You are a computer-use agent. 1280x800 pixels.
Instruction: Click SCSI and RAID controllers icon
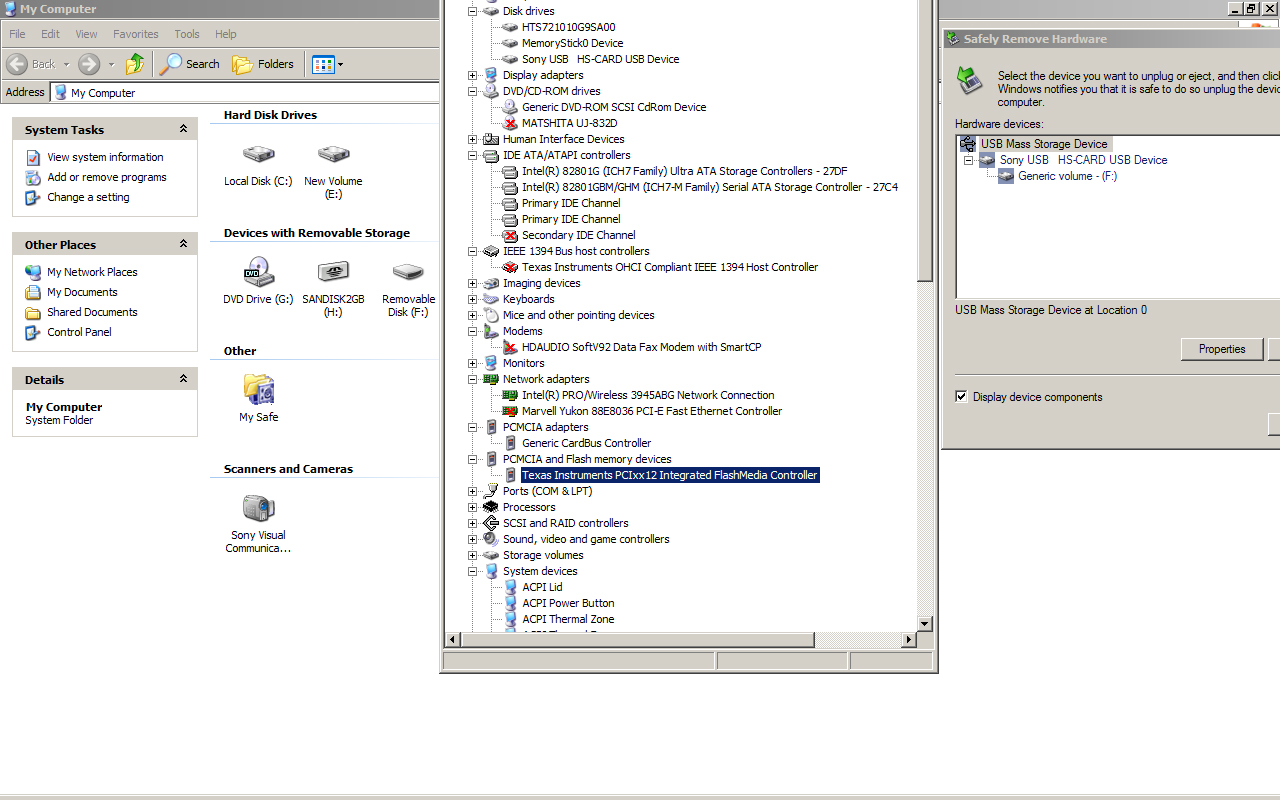(x=491, y=523)
